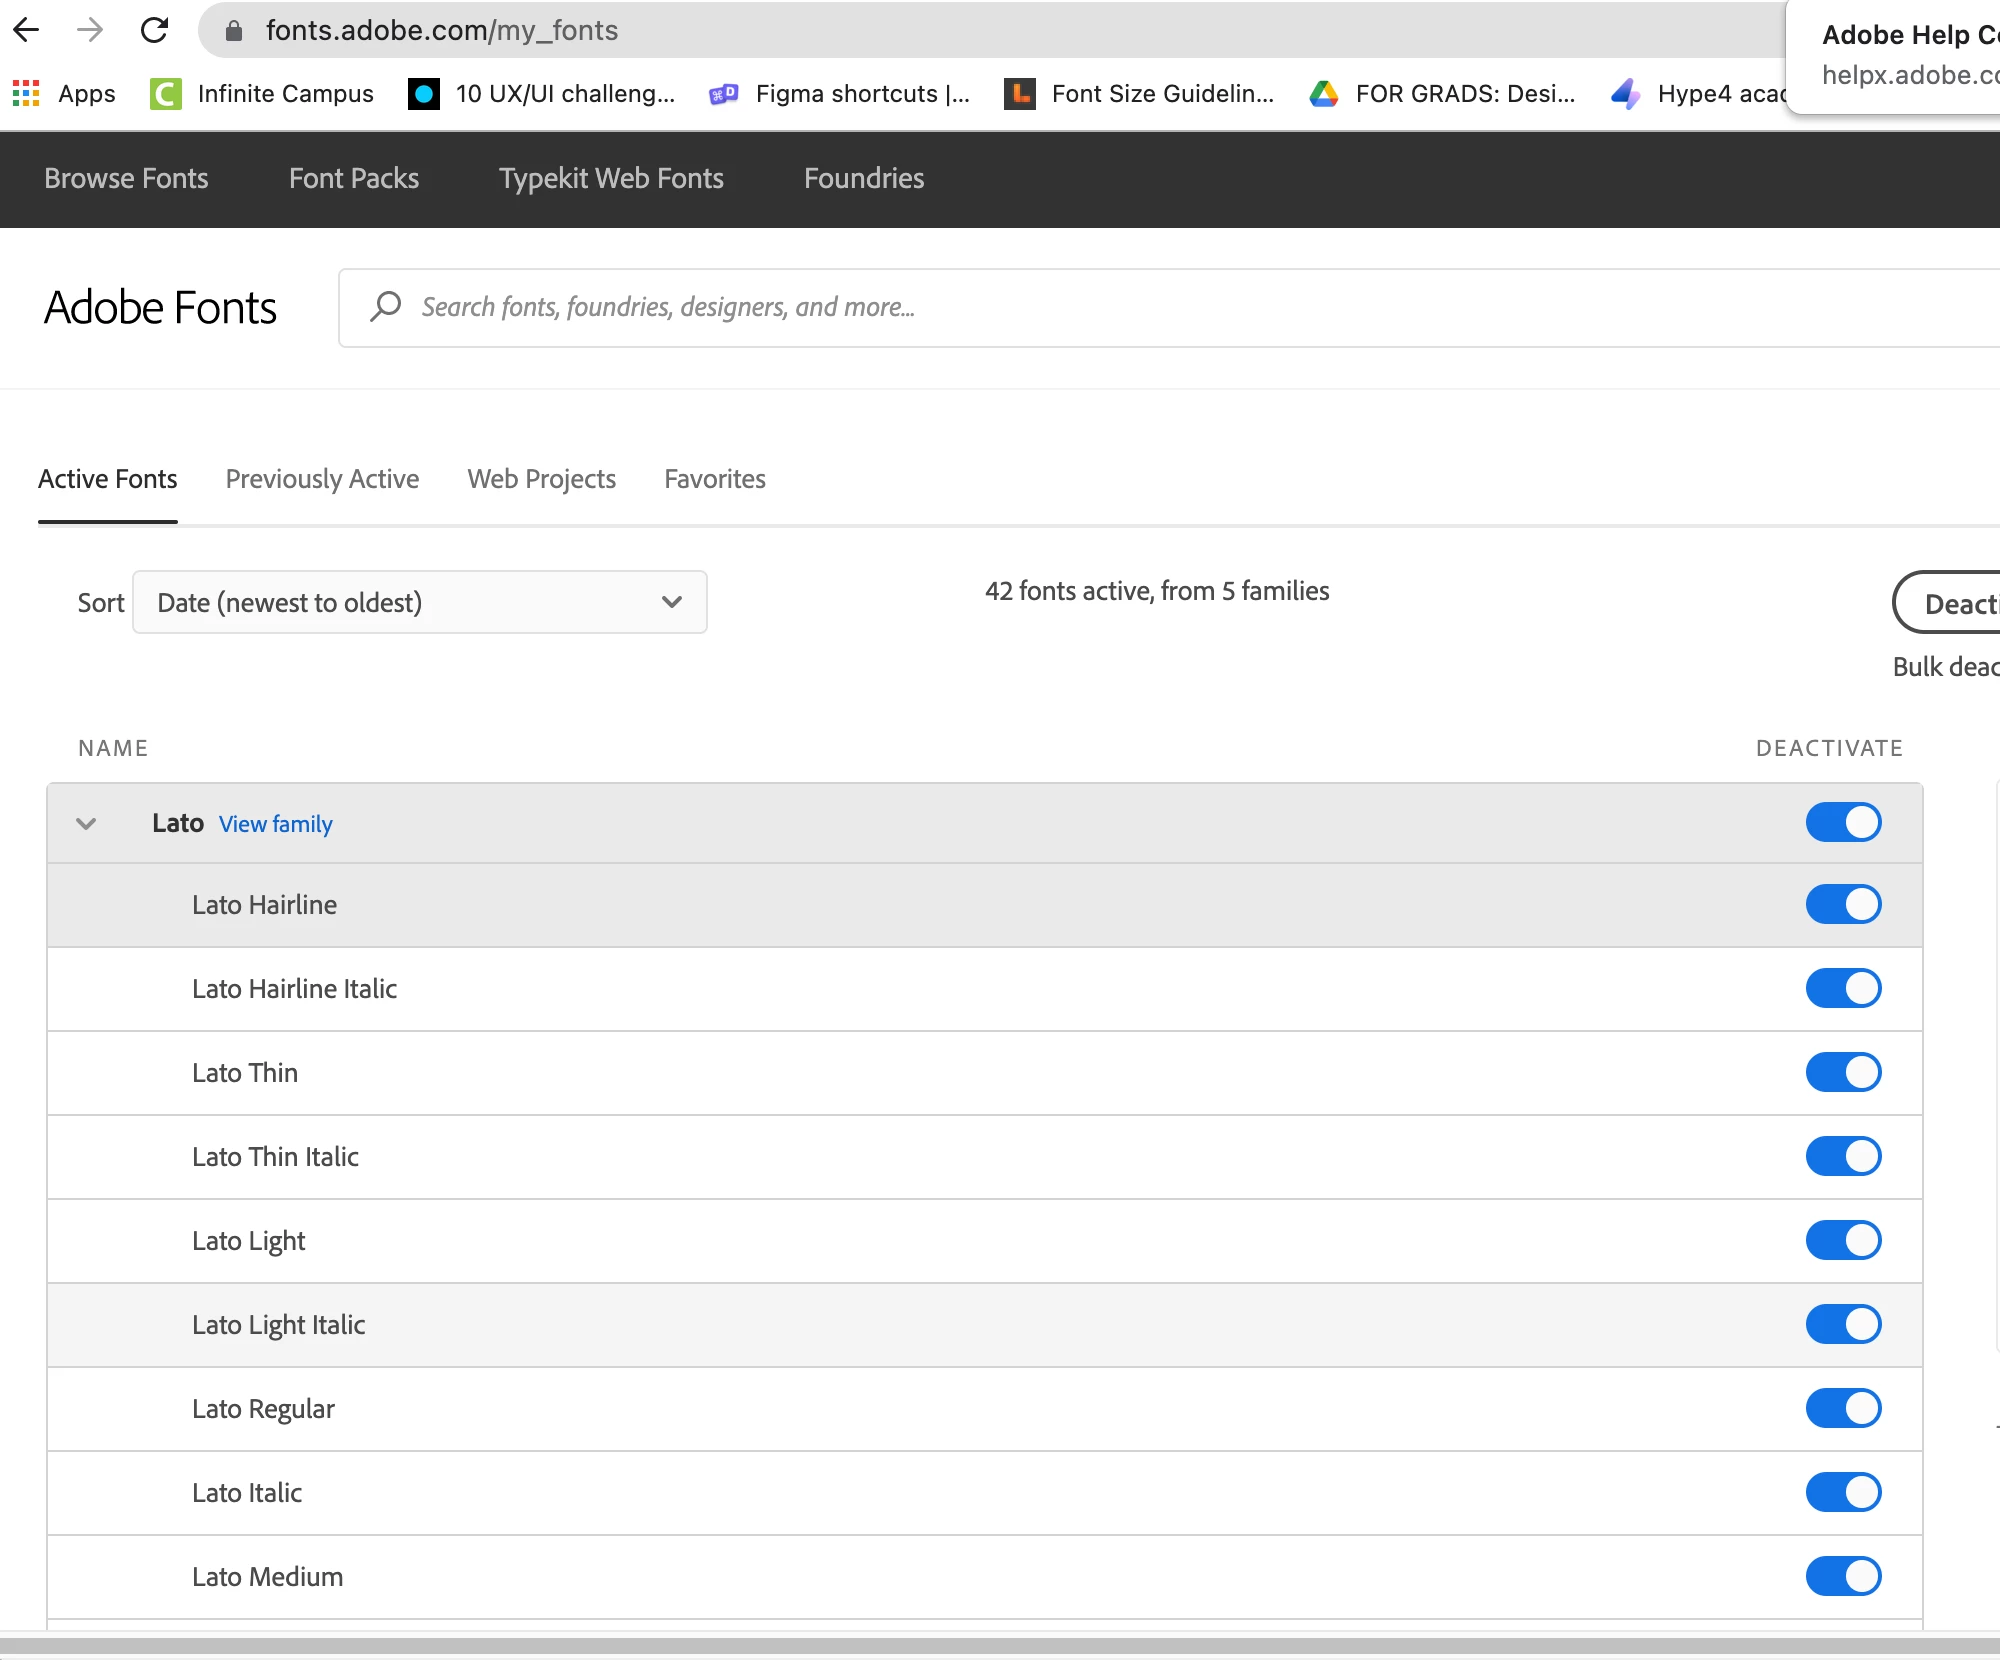The height and width of the screenshot is (1660, 2000).
Task: Click the browser back arrow
Action: click(27, 30)
